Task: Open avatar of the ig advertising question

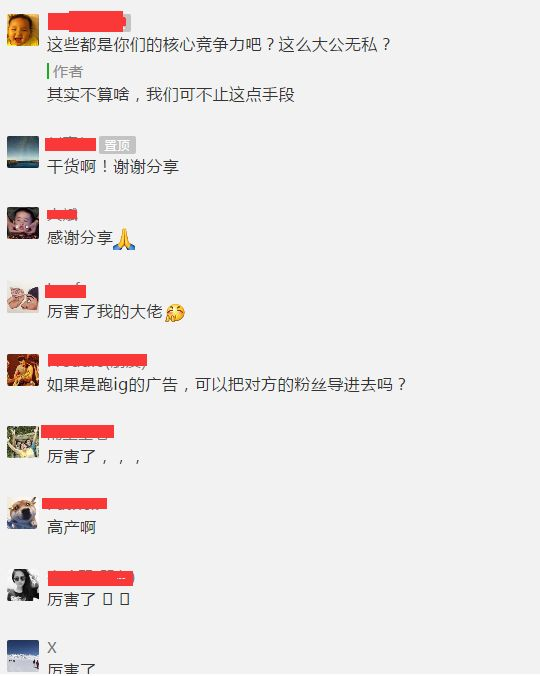Action: coord(23,370)
